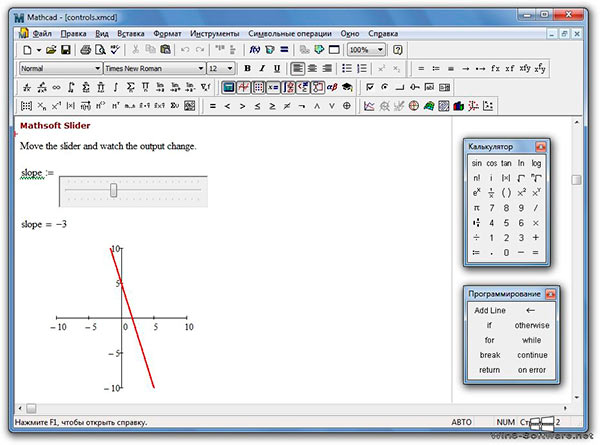The height and width of the screenshot is (445, 600).
Task: Toggle Bold text formatting
Action: 247,68
